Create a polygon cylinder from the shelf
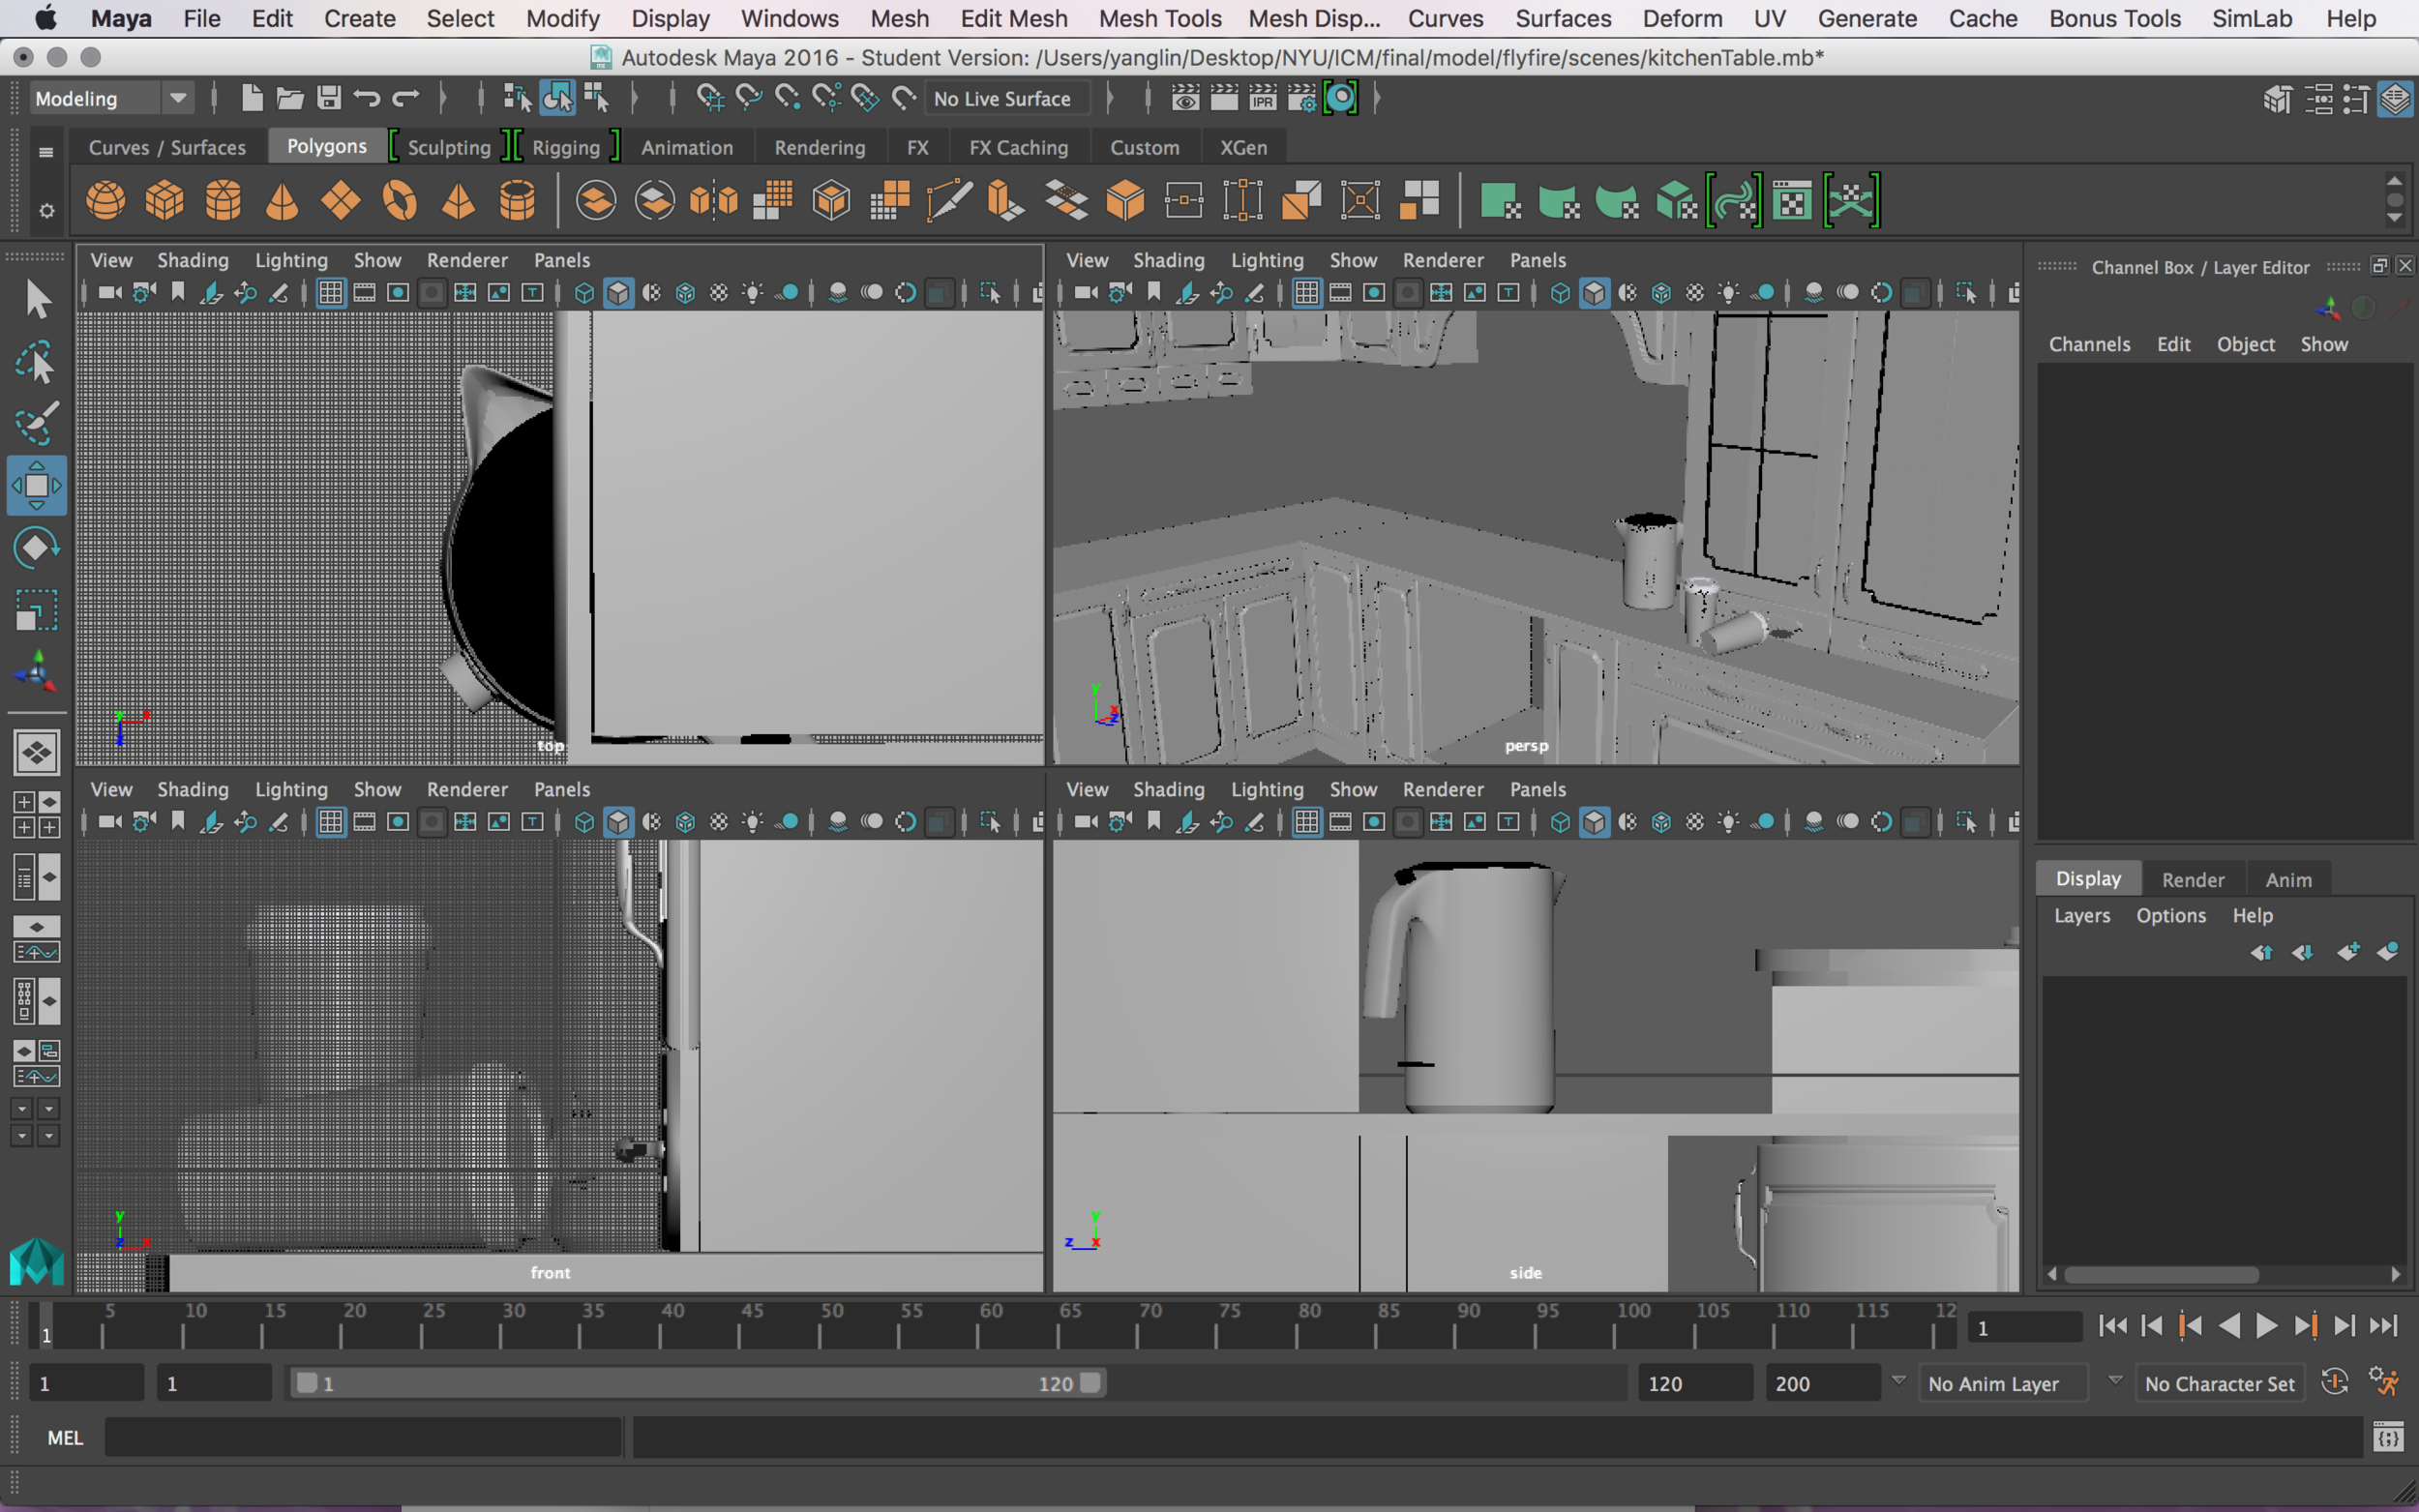2419x1512 pixels. point(223,201)
